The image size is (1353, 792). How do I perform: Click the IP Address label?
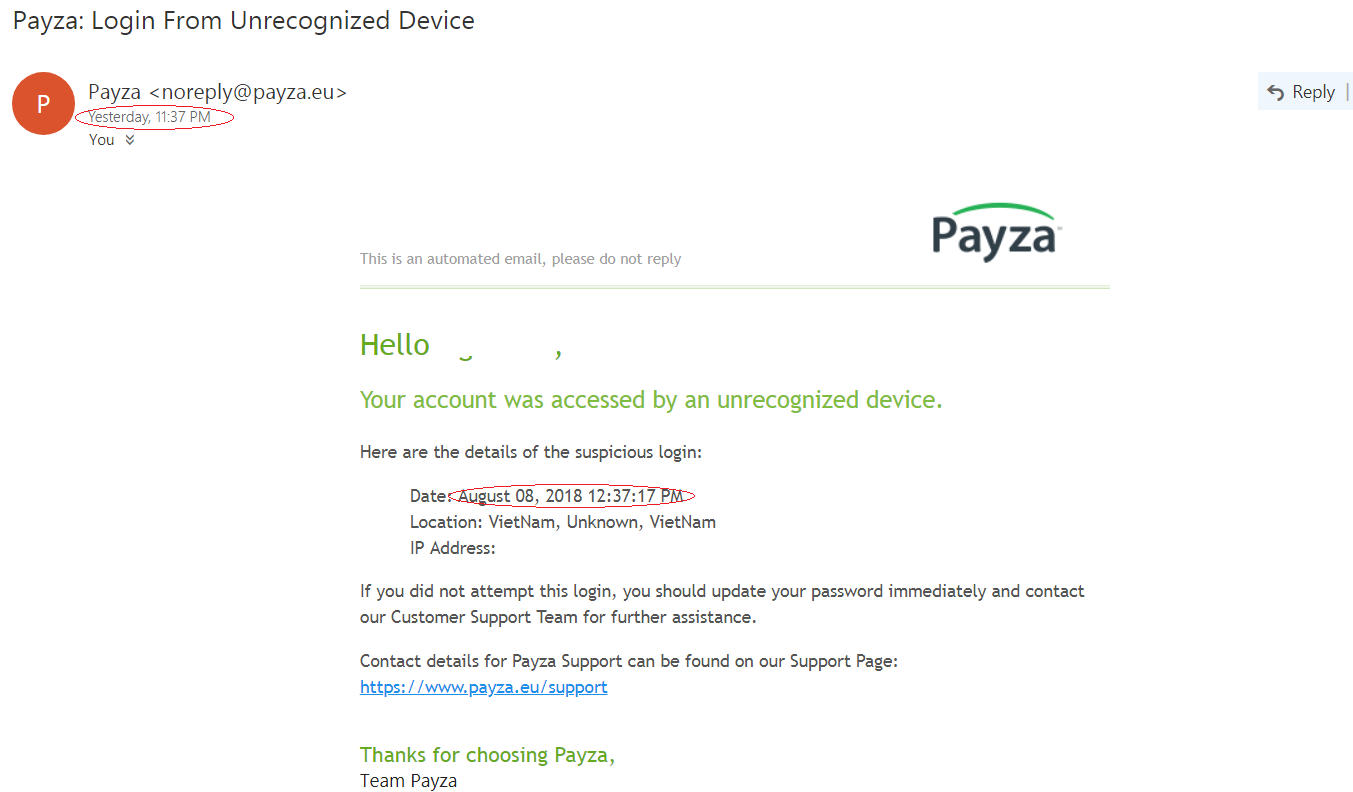click(452, 548)
